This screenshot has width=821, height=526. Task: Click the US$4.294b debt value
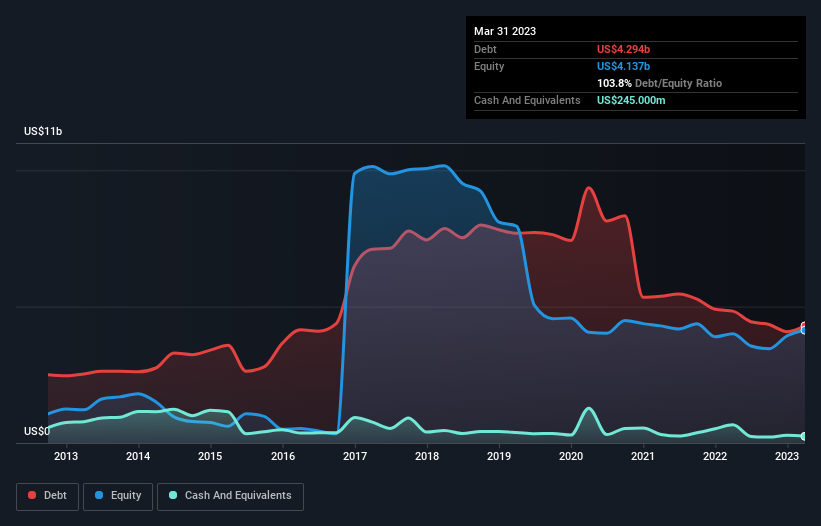click(x=624, y=49)
